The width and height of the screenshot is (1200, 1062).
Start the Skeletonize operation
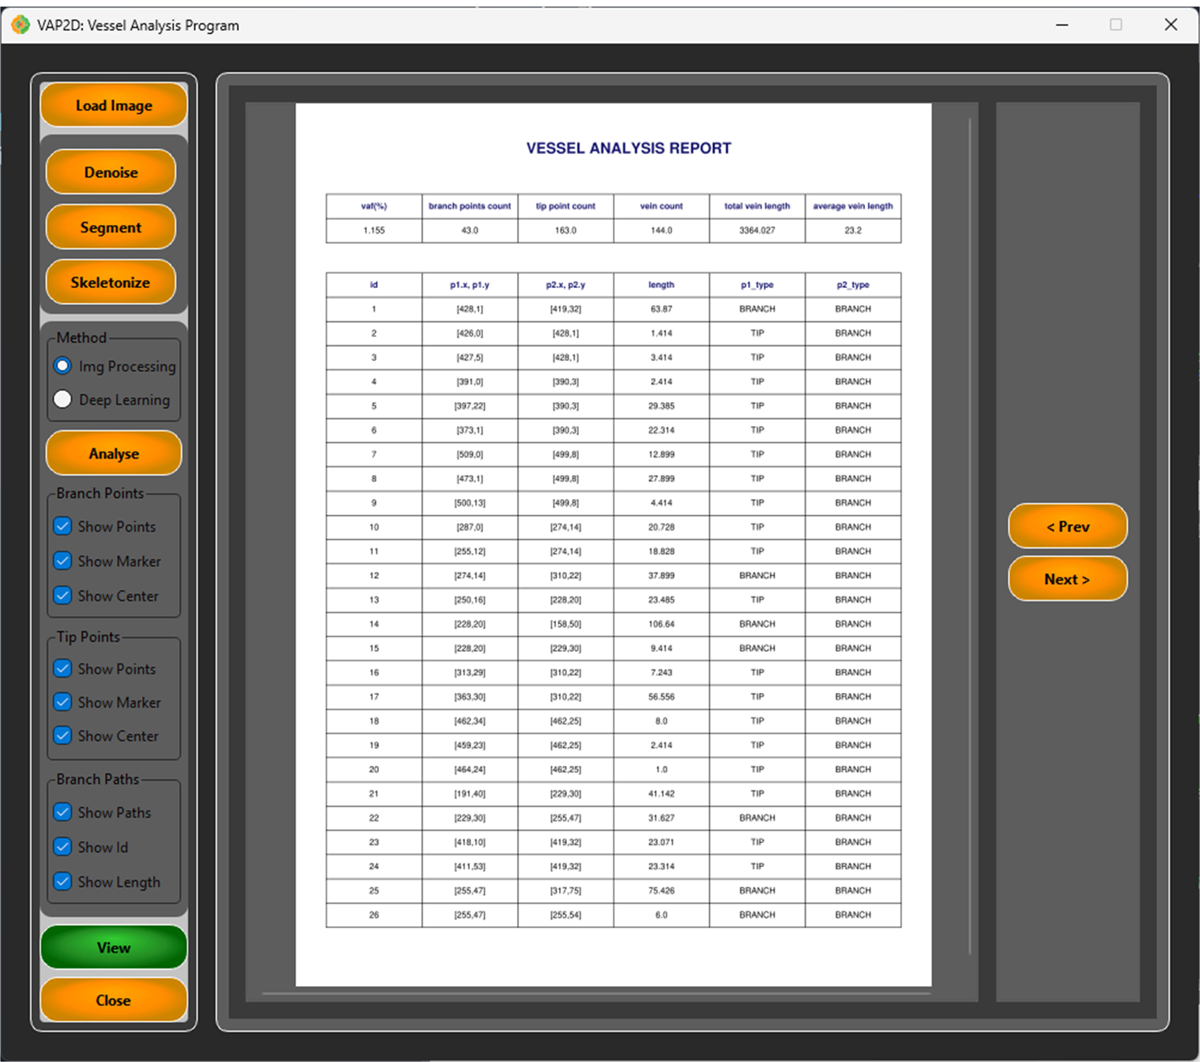pos(111,282)
